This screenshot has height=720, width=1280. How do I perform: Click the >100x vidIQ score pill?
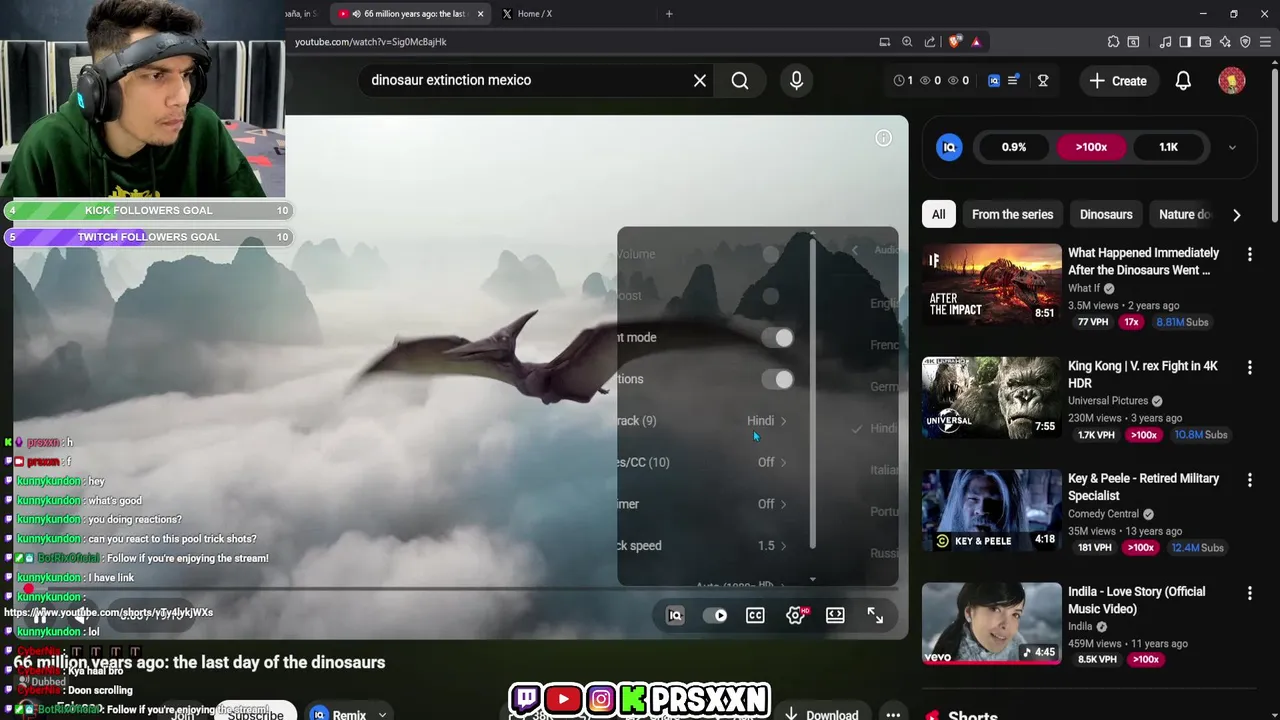click(x=1091, y=147)
